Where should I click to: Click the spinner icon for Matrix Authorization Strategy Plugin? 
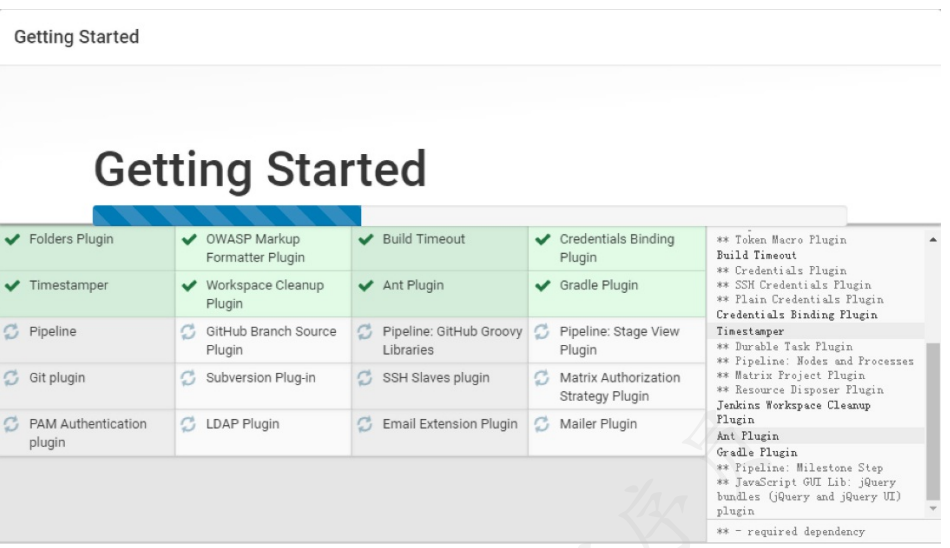coord(542,378)
